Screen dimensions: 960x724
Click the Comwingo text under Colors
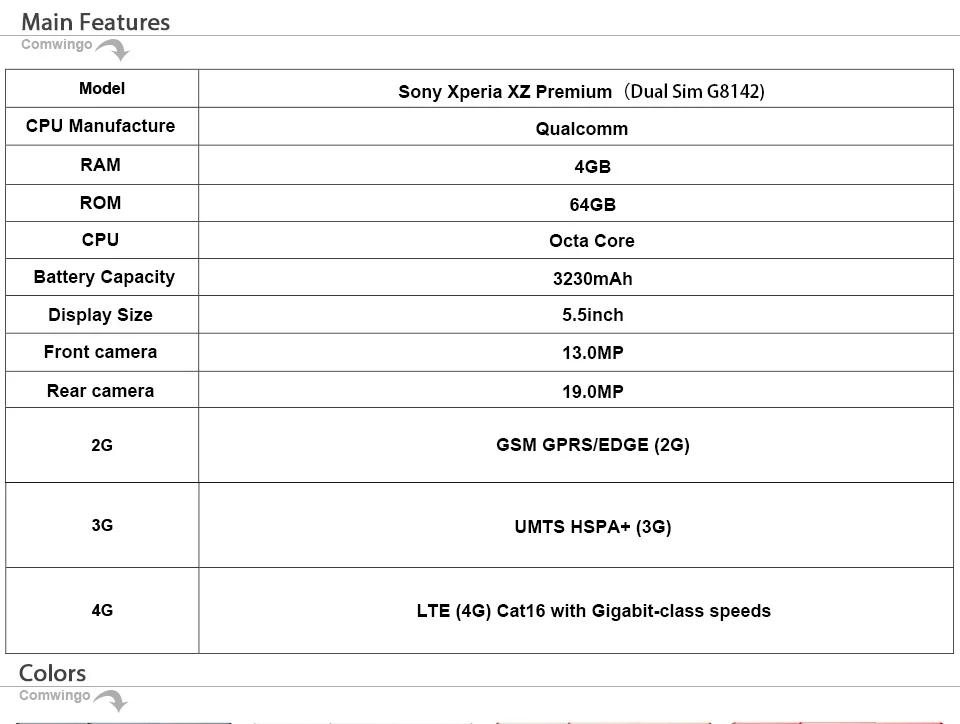point(54,696)
